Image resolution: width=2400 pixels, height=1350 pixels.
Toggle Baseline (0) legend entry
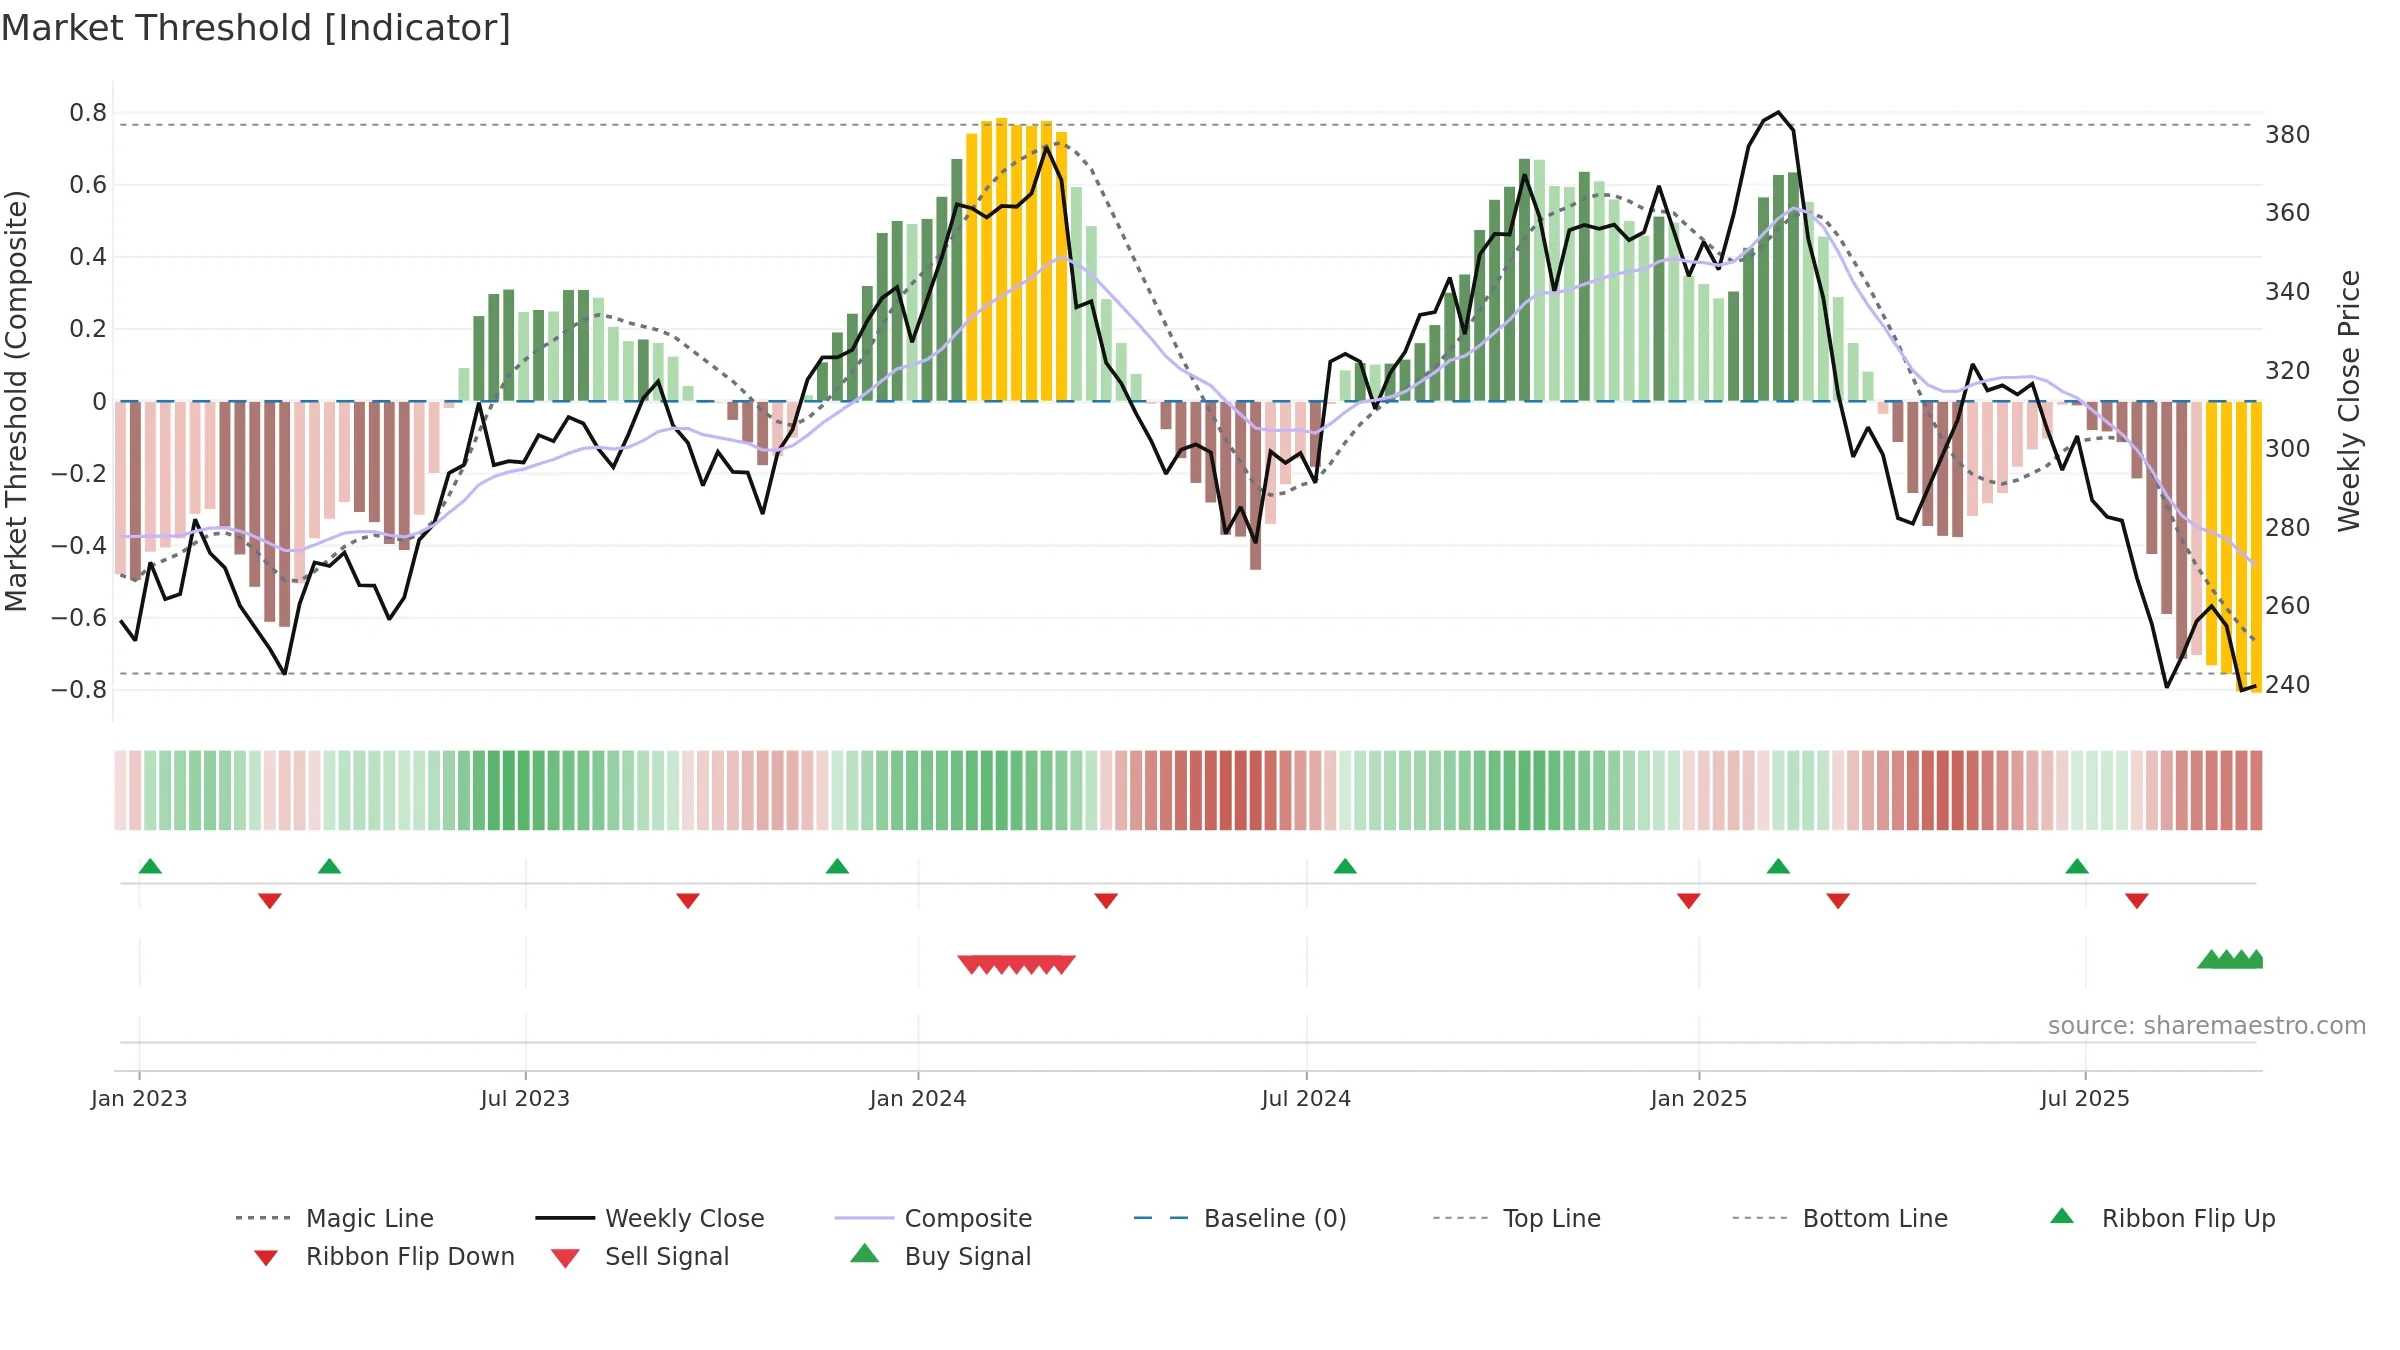click(1240, 1218)
